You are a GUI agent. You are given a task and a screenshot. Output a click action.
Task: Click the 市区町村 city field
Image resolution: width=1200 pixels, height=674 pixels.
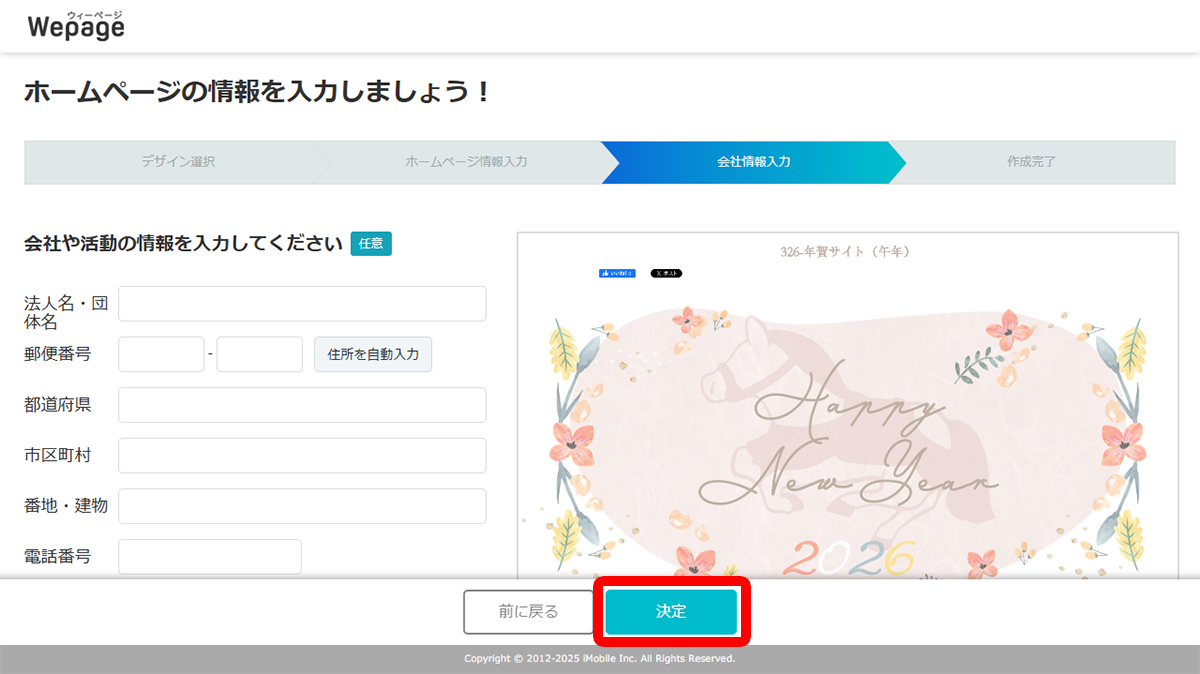tap(302, 455)
